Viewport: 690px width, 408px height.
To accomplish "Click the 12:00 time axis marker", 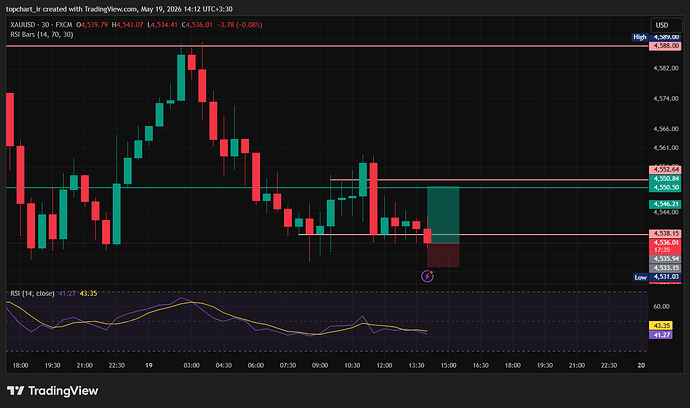I will click(384, 365).
